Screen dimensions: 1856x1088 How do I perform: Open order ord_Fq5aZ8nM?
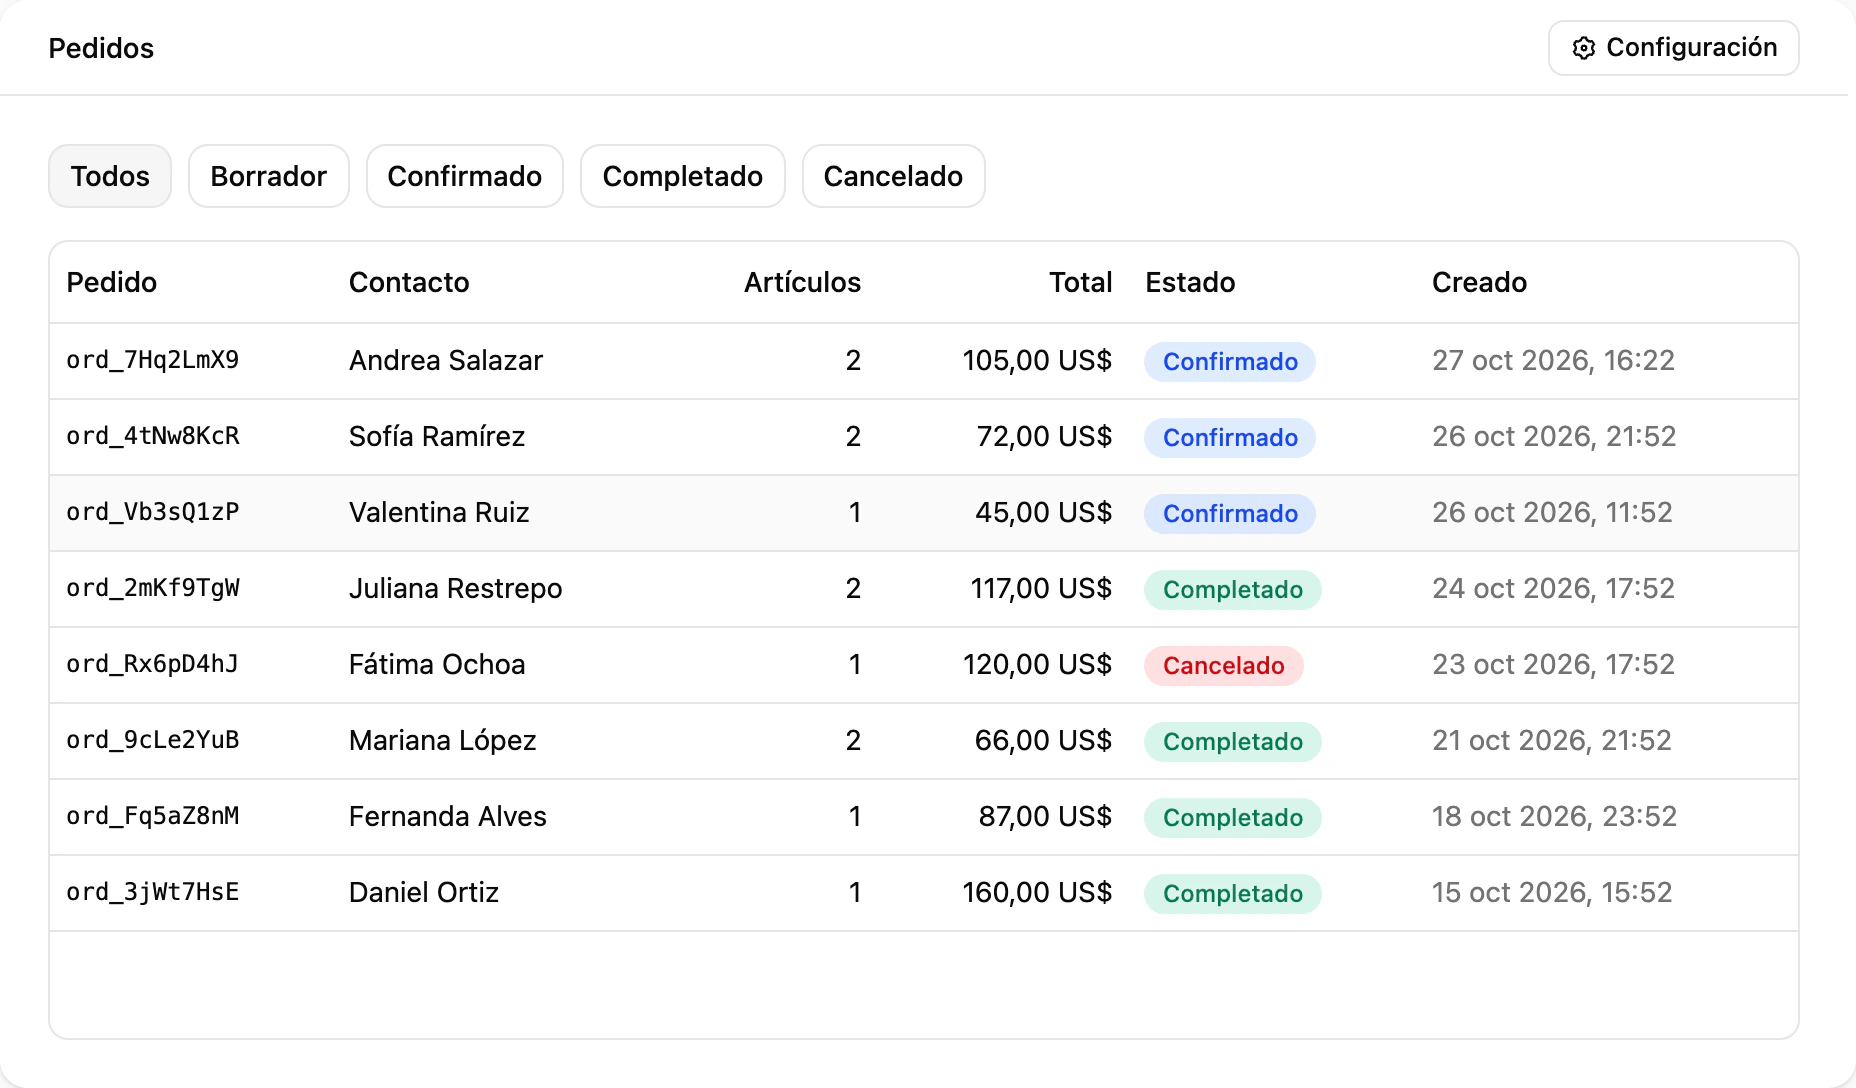pyautogui.click(x=153, y=816)
